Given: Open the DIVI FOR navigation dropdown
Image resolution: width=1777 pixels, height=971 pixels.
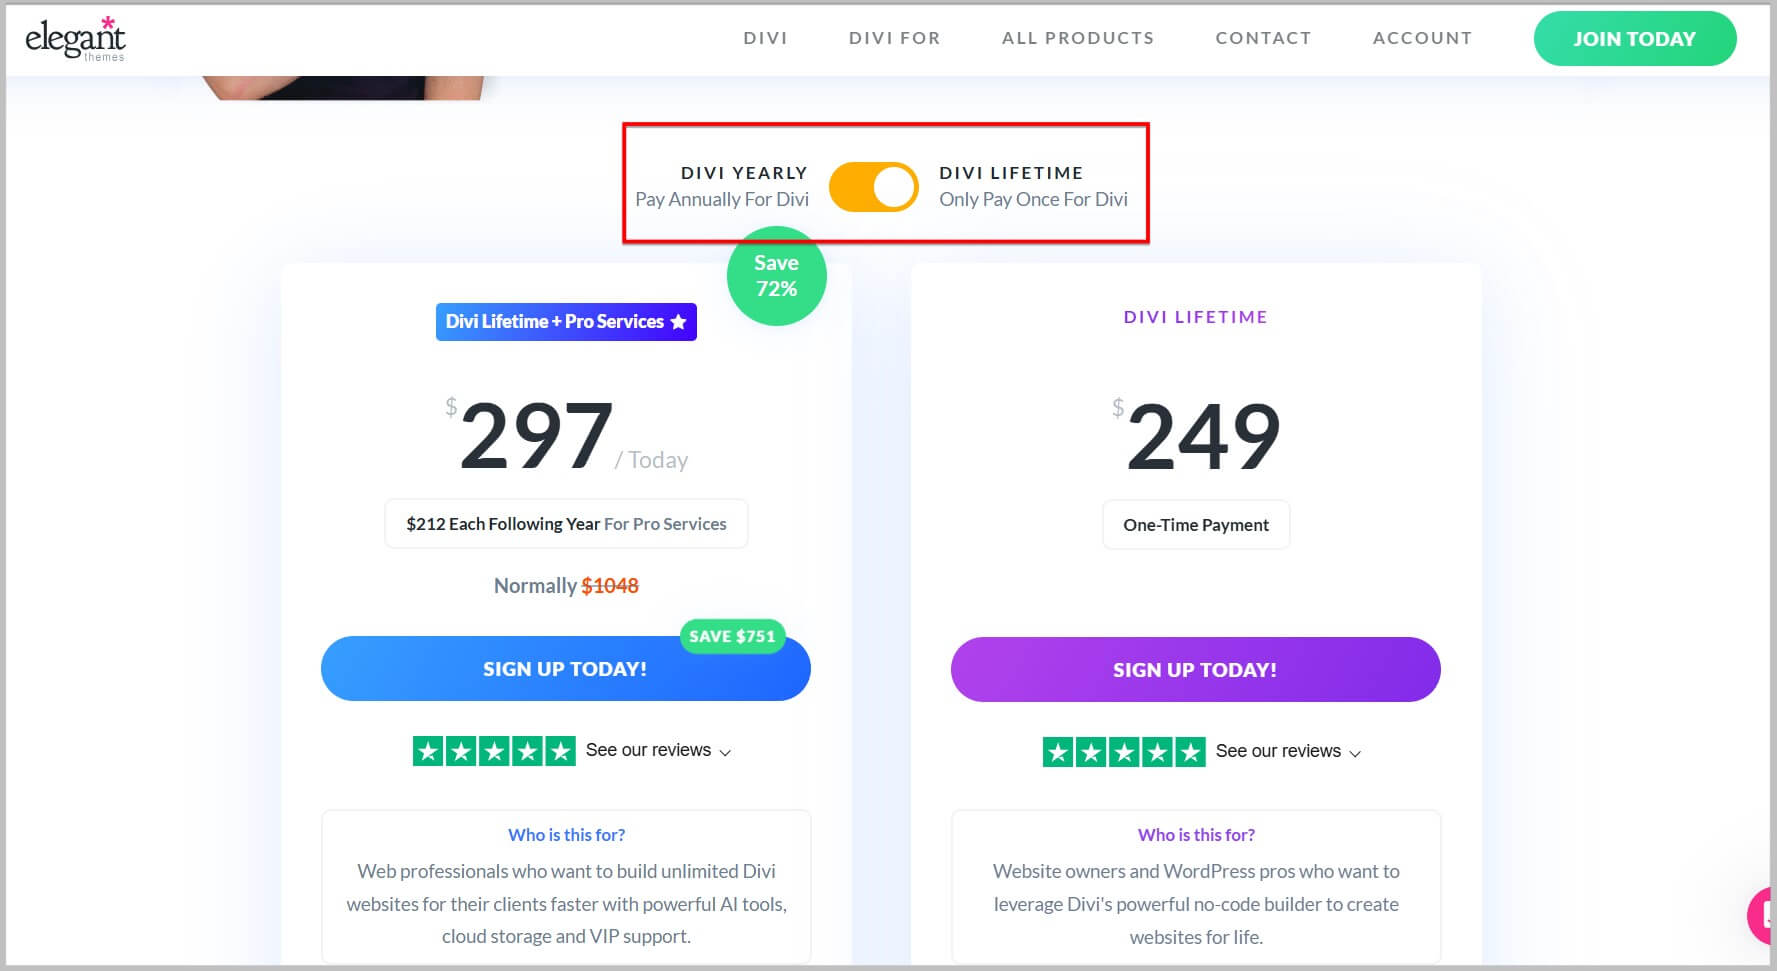Looking at the screenshot, I should pos(894,38).
